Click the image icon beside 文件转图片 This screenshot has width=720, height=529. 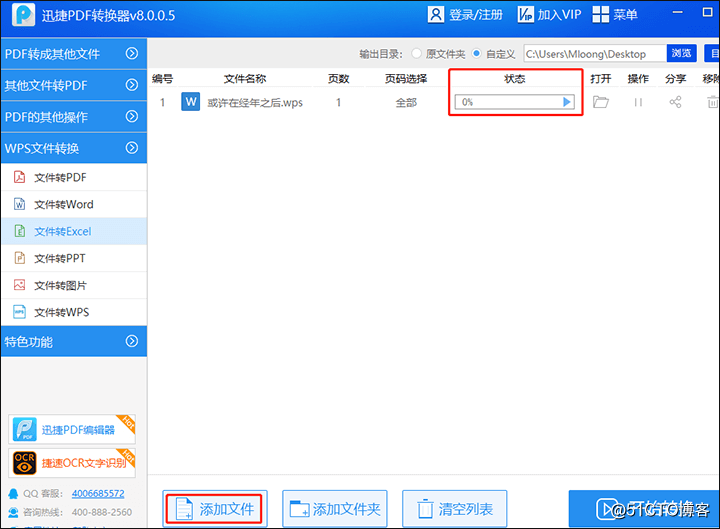[19, 285]
